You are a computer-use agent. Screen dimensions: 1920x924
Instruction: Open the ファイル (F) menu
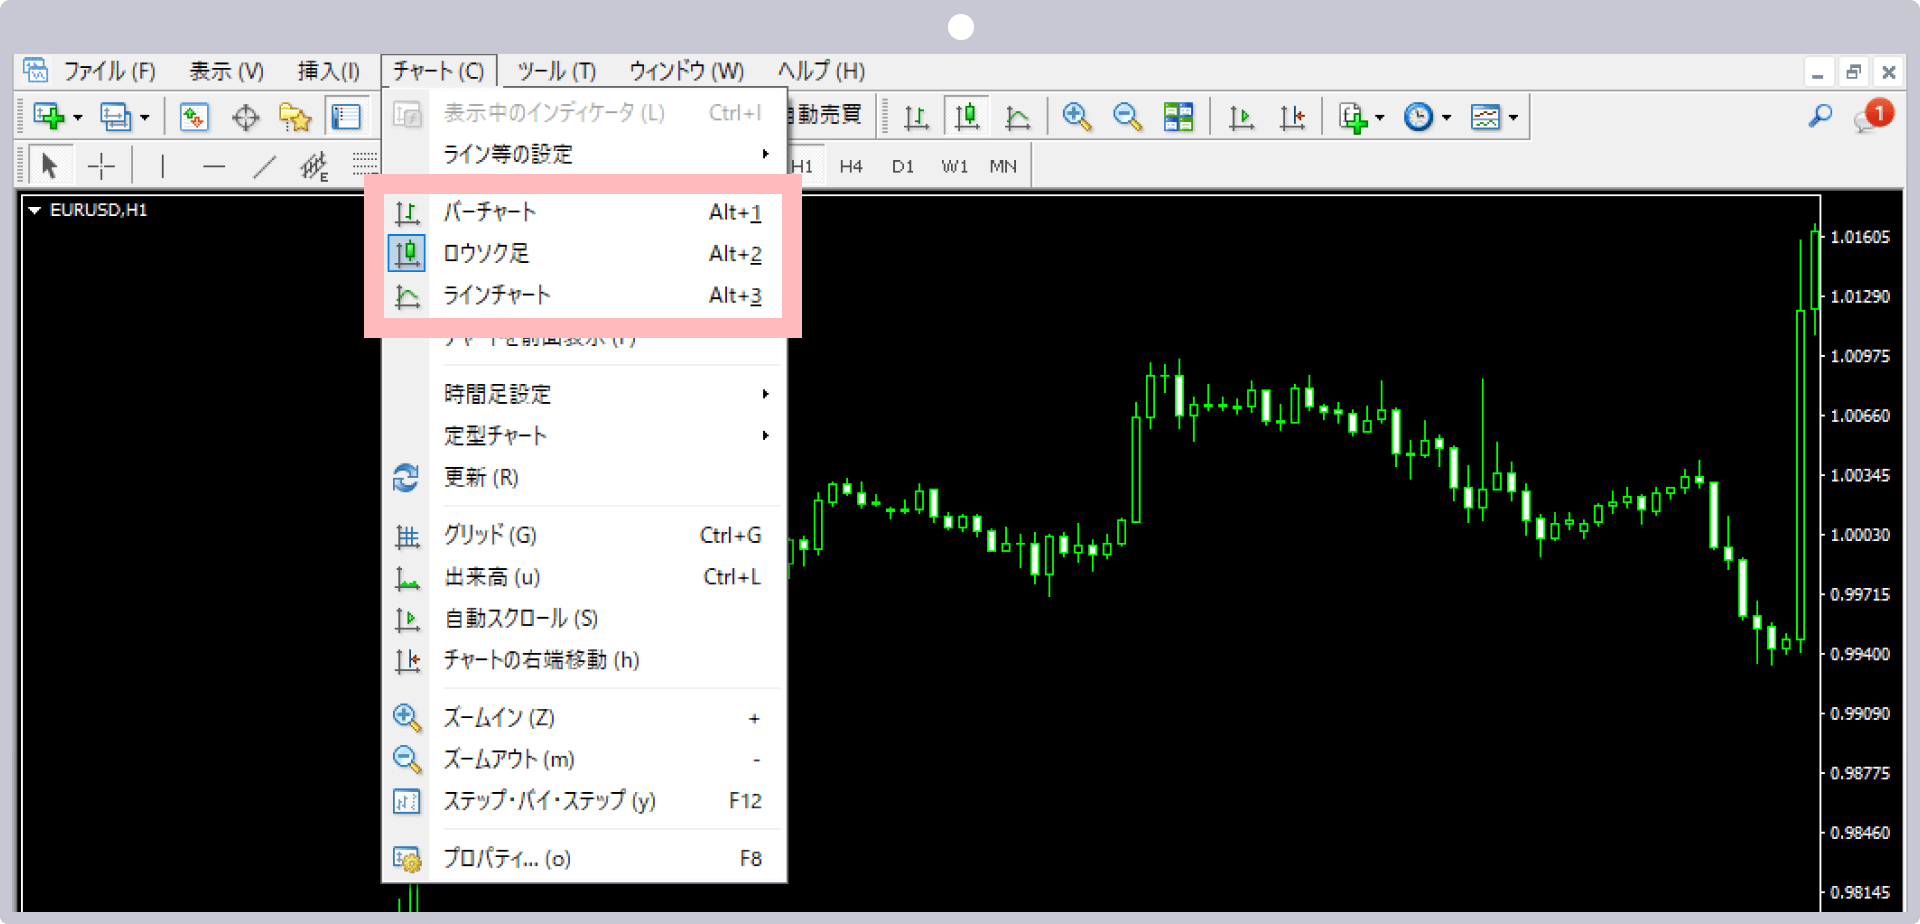[110, 71]
